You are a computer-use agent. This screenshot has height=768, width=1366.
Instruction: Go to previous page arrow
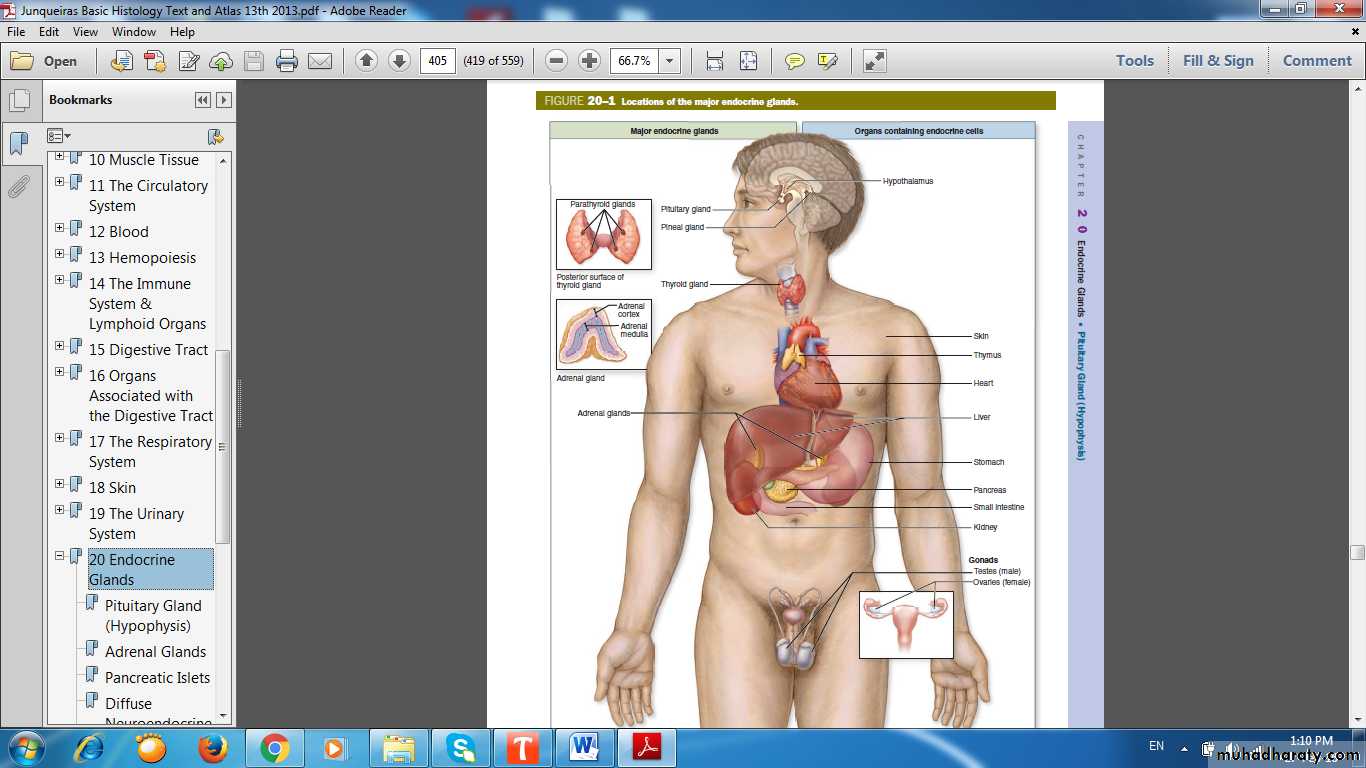[366, 61]
